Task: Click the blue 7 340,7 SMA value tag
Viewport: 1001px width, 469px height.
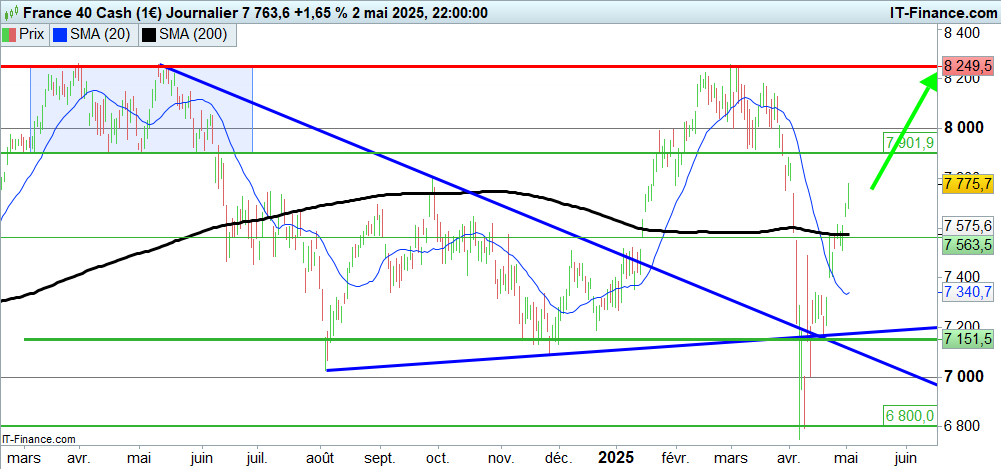Action: (x=967, y=292)
